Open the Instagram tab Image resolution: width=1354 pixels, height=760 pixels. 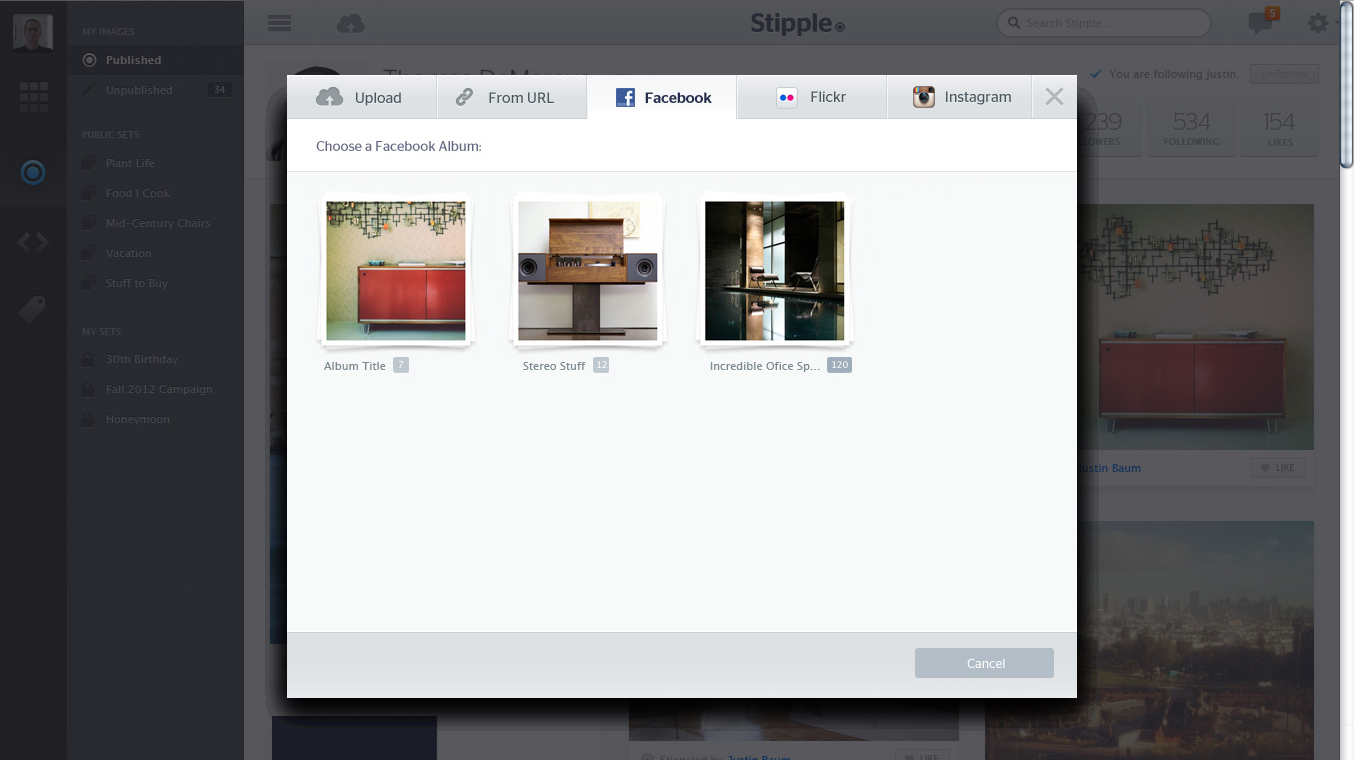pos(960,98)
